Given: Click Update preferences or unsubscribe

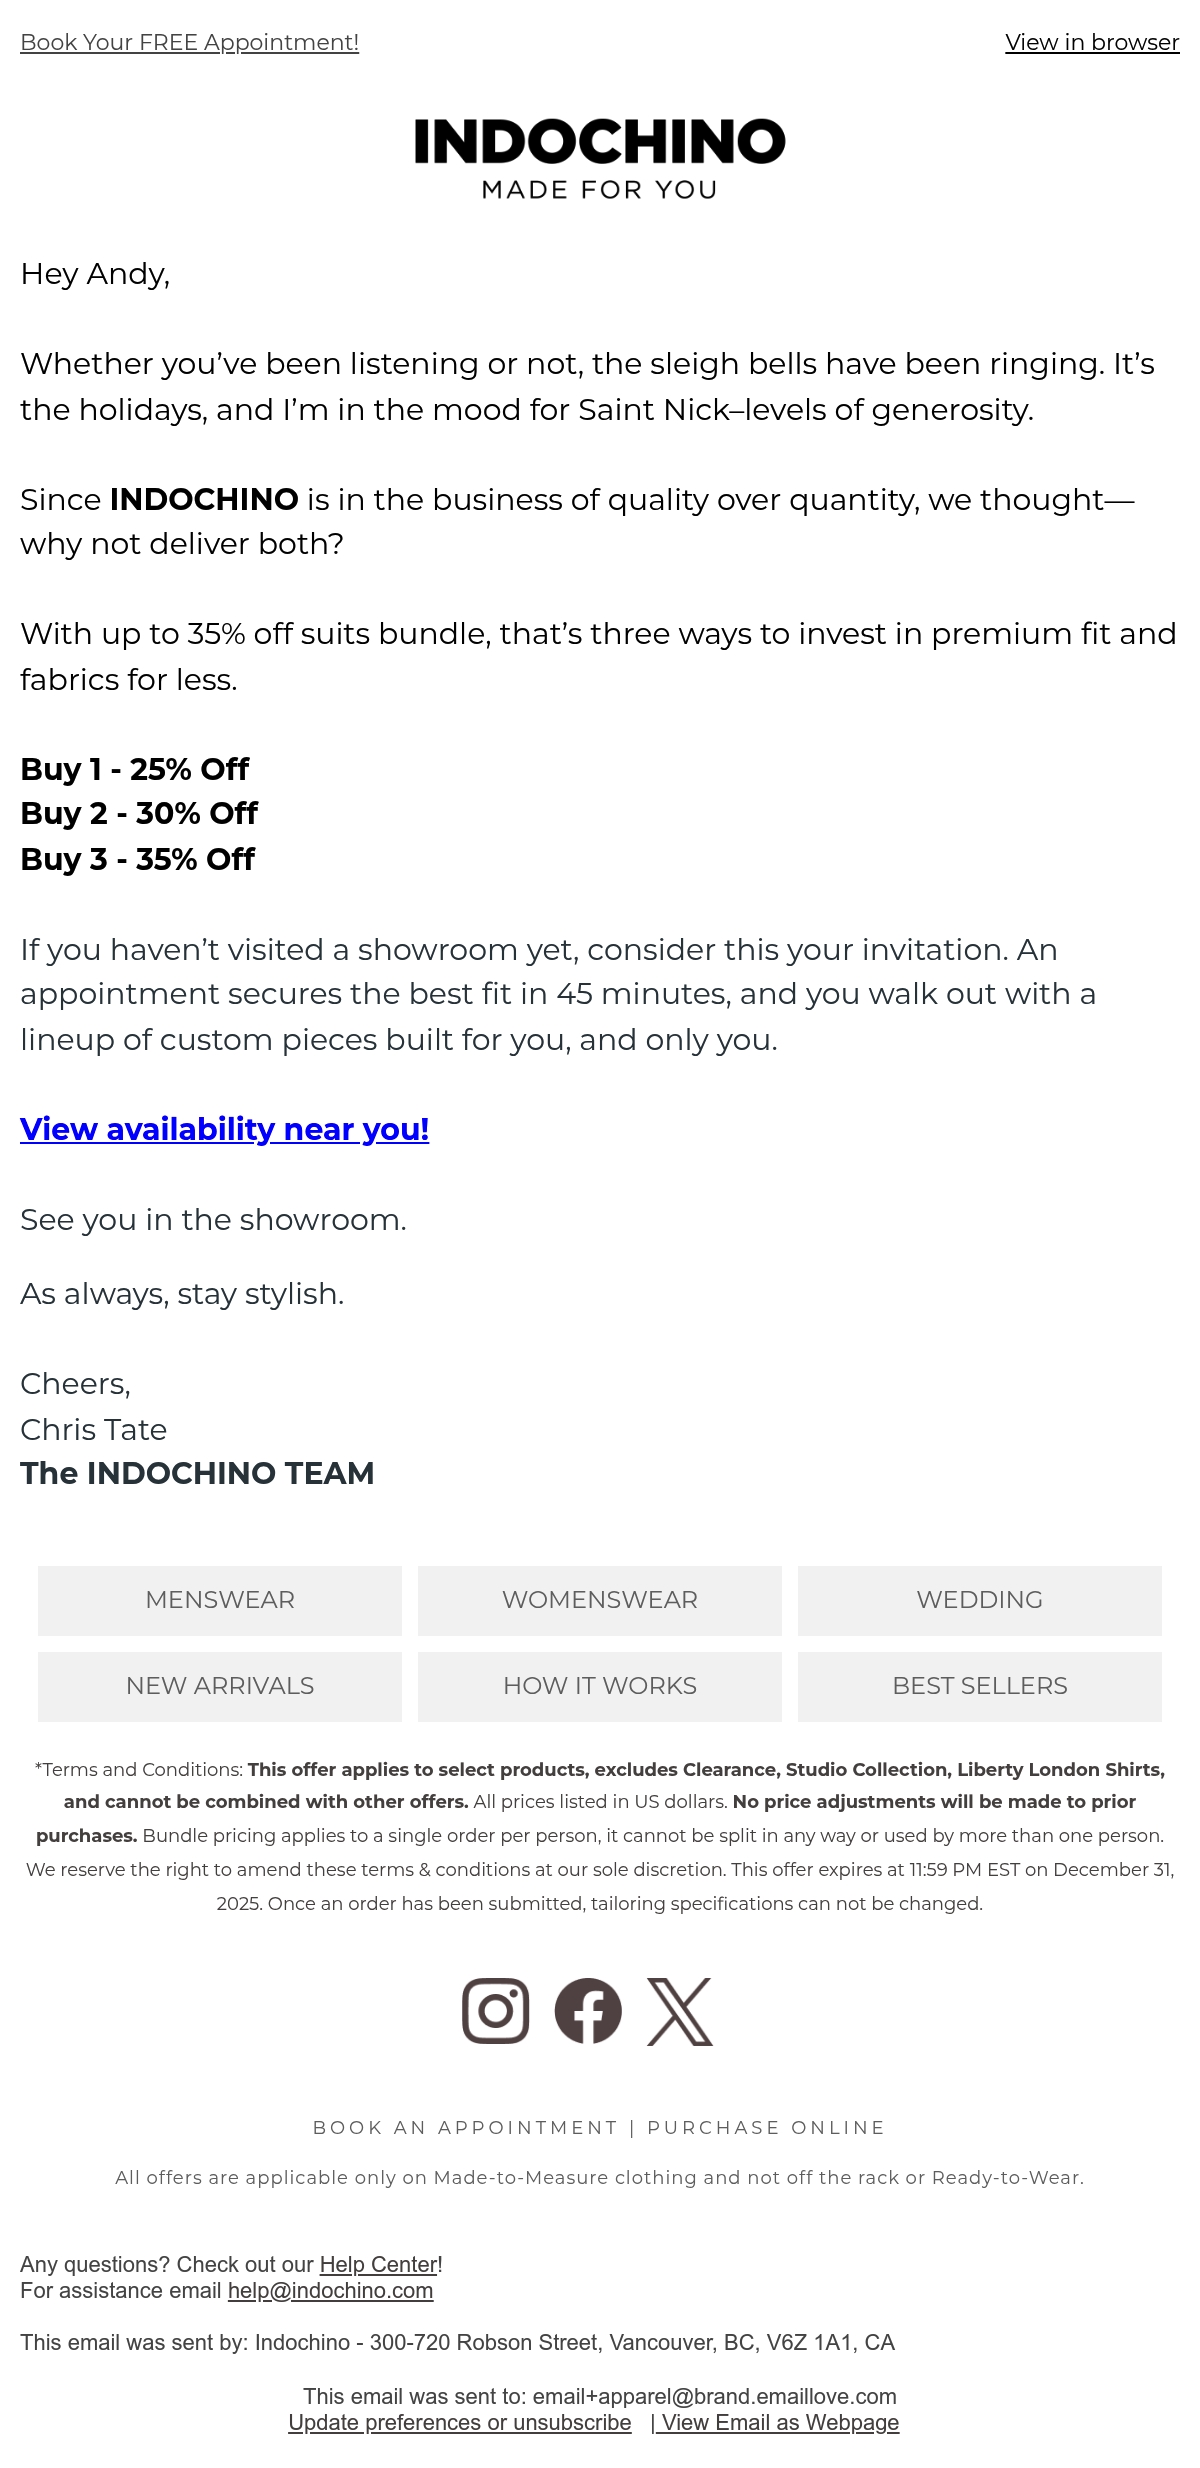Looking at the screenshot, I should [460, 2422].
